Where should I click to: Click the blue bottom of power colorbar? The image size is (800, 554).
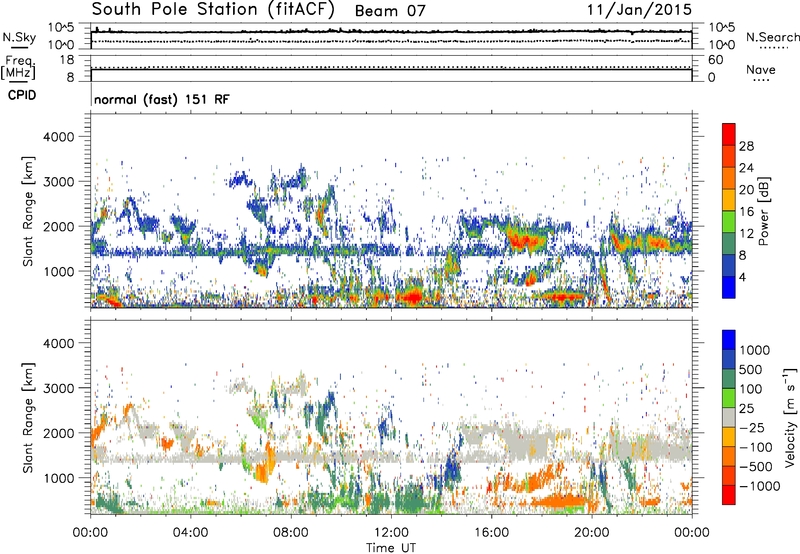tap(729, 287)
